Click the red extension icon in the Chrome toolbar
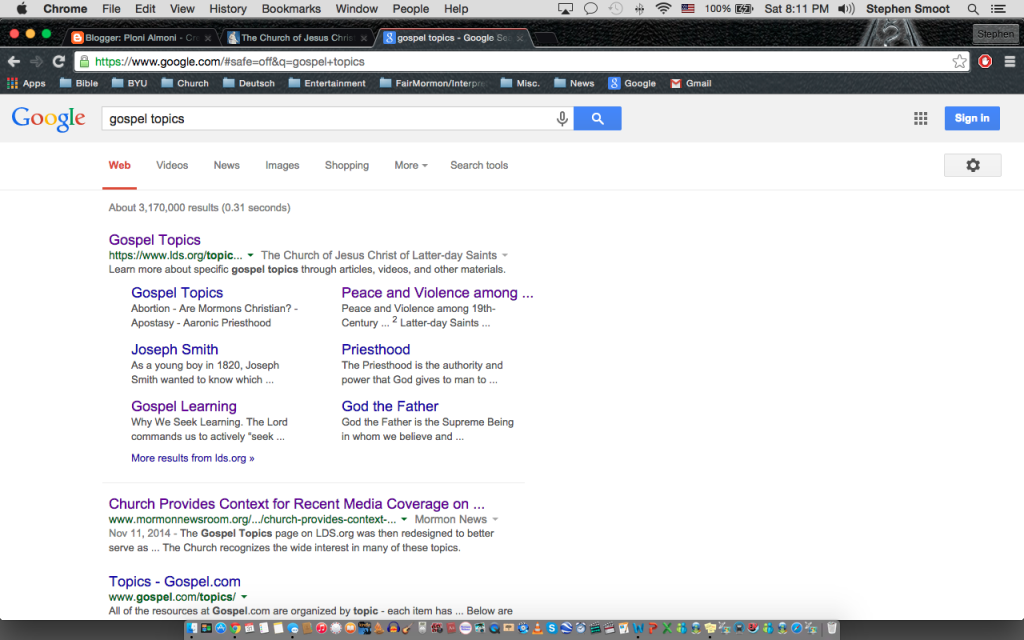The height and width of the screenshot is (640, 1024). [x=985, y=61]
